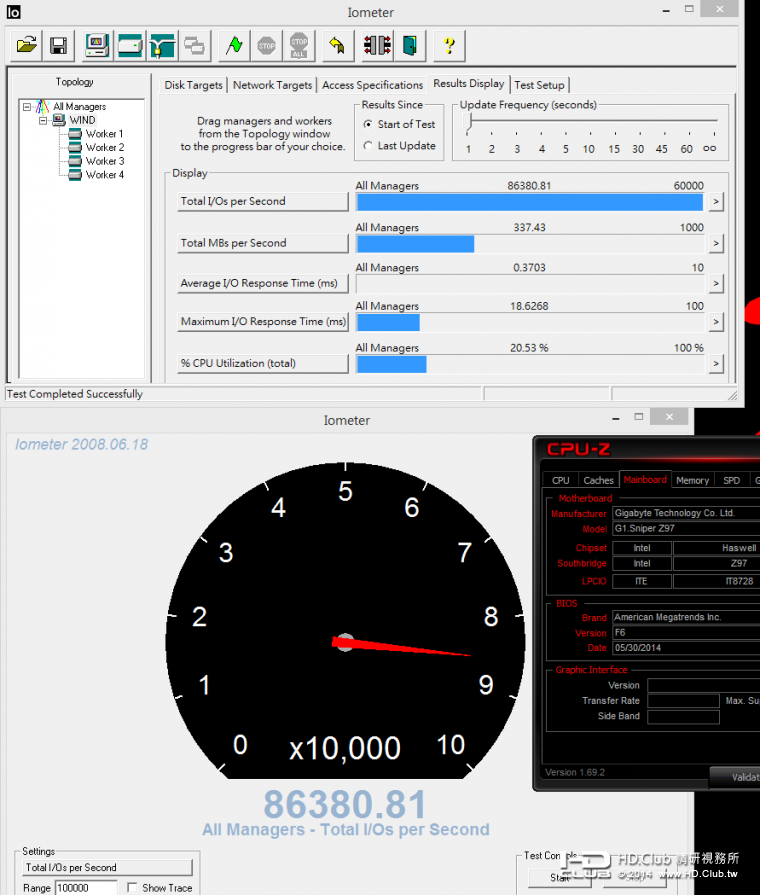Click the Reset workers yellow arrow icon
Viewport: 760px width, 895px height.
[x=336, y=45]
